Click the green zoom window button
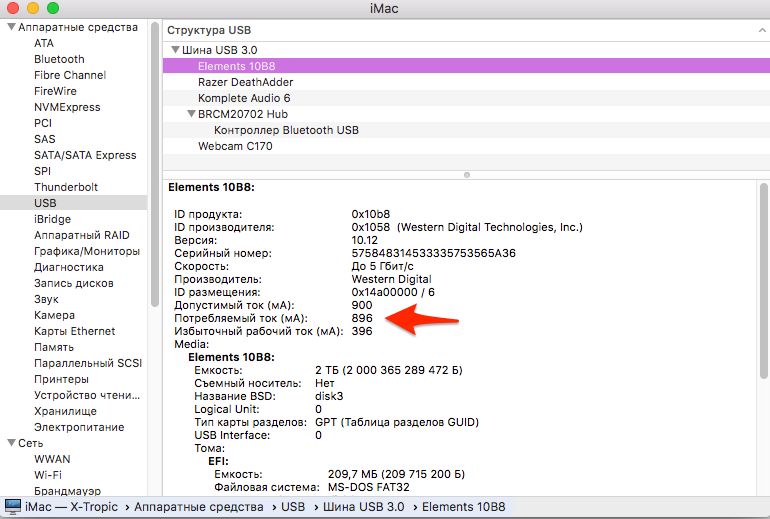The height and width of the screenshot is (519, 770). tap(53, 8)
